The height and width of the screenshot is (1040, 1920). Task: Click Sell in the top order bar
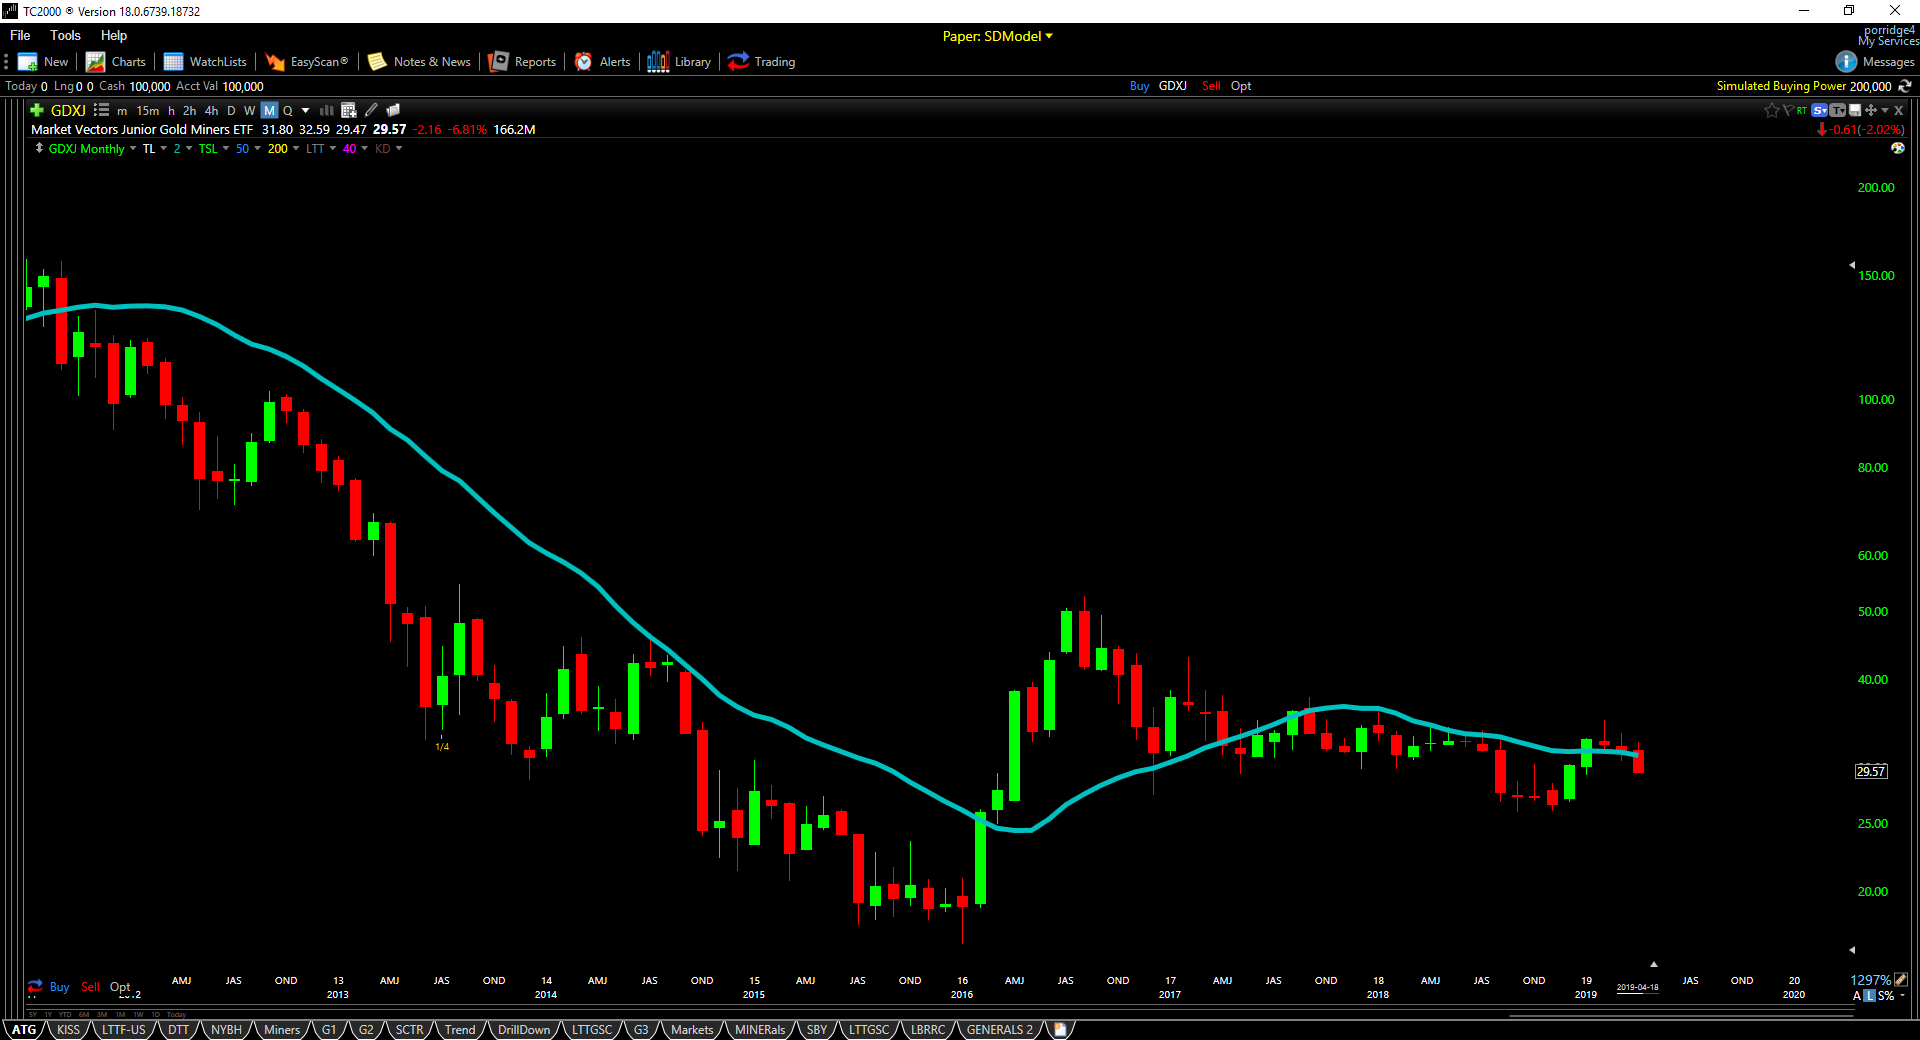(x=1211, y=86)
